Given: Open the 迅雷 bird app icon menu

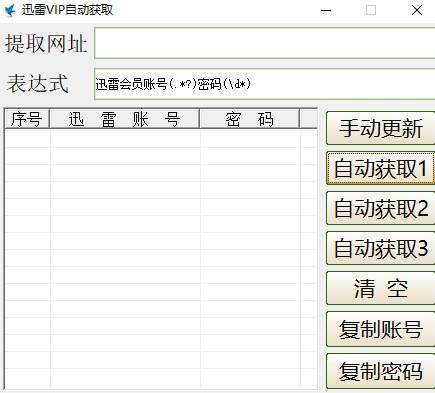Looking at the screenshot, I should coord(10,10).
